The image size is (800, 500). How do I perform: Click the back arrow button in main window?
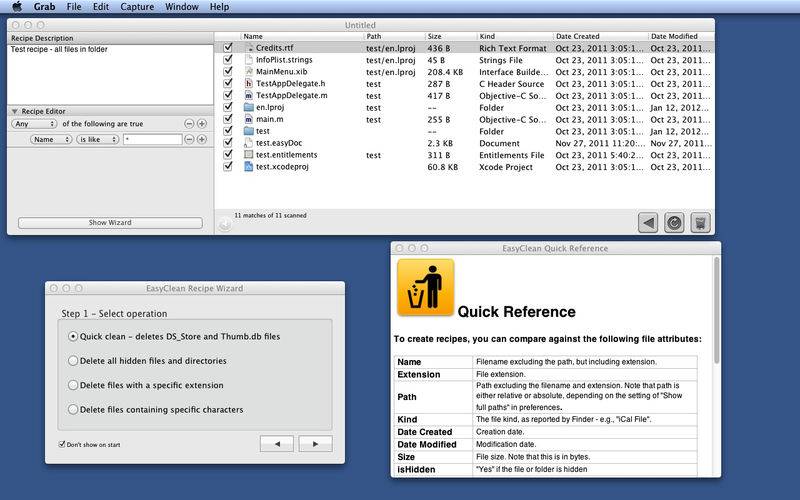coord(648,223)
